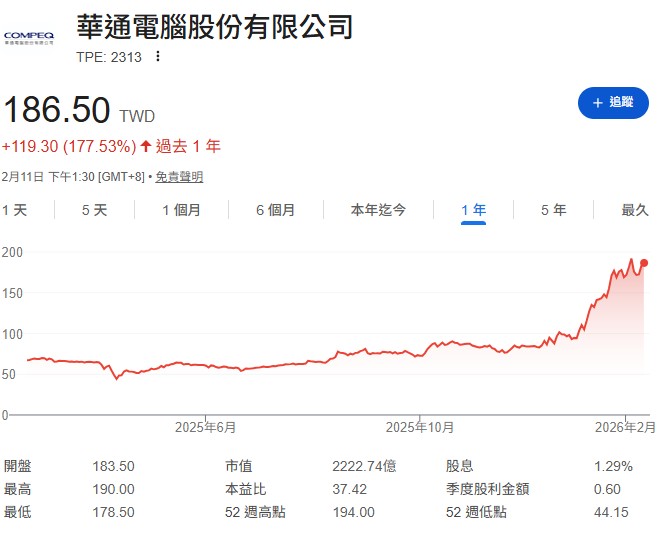Click the 2025年6月 axis label
The height and width of the screenshot is (537, 657).
coord(205,427)
